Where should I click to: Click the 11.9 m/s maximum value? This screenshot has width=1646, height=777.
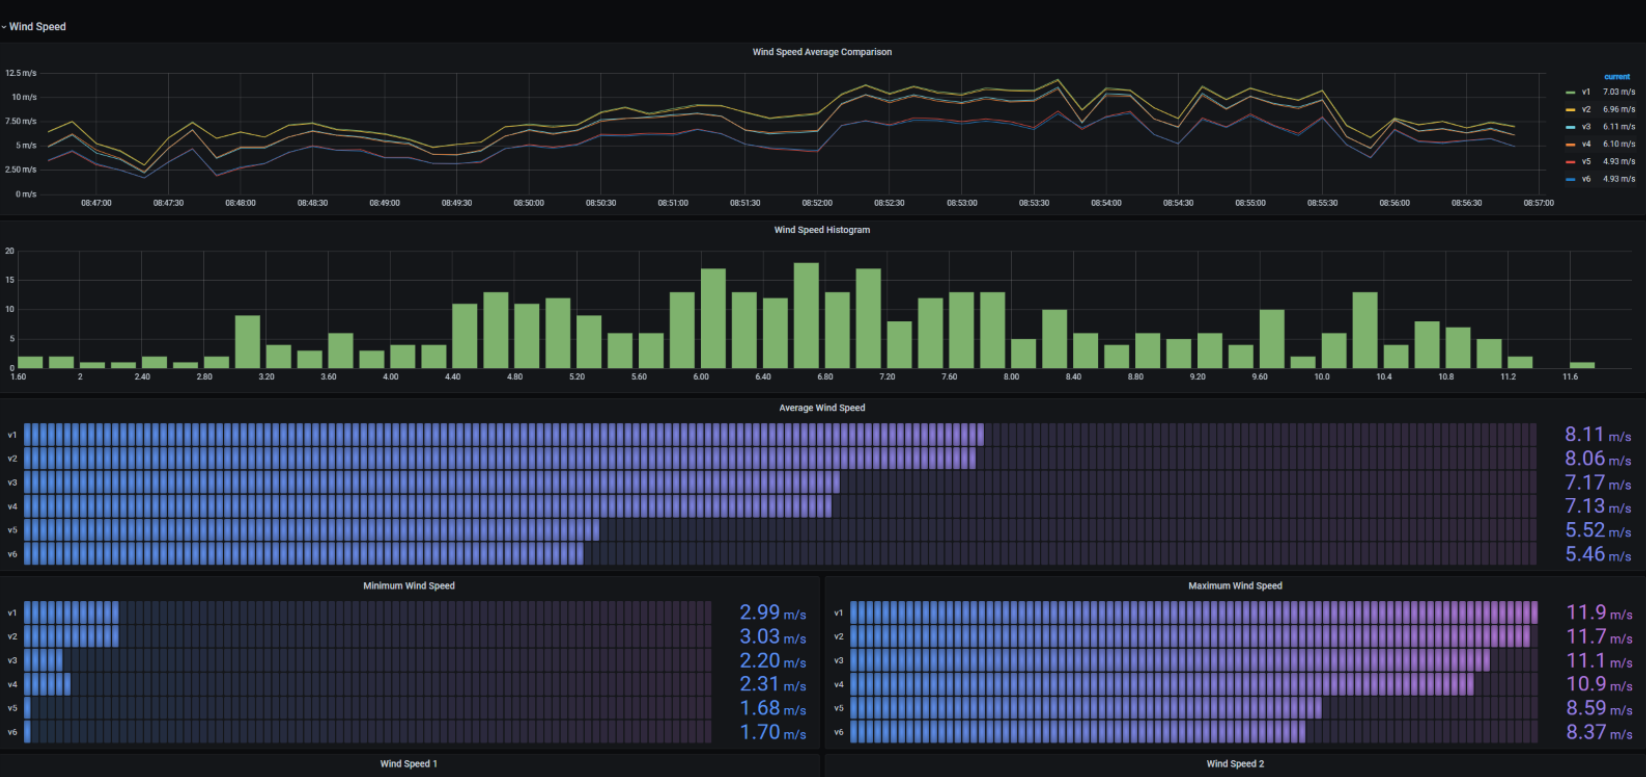click(x=1599, y=613)
